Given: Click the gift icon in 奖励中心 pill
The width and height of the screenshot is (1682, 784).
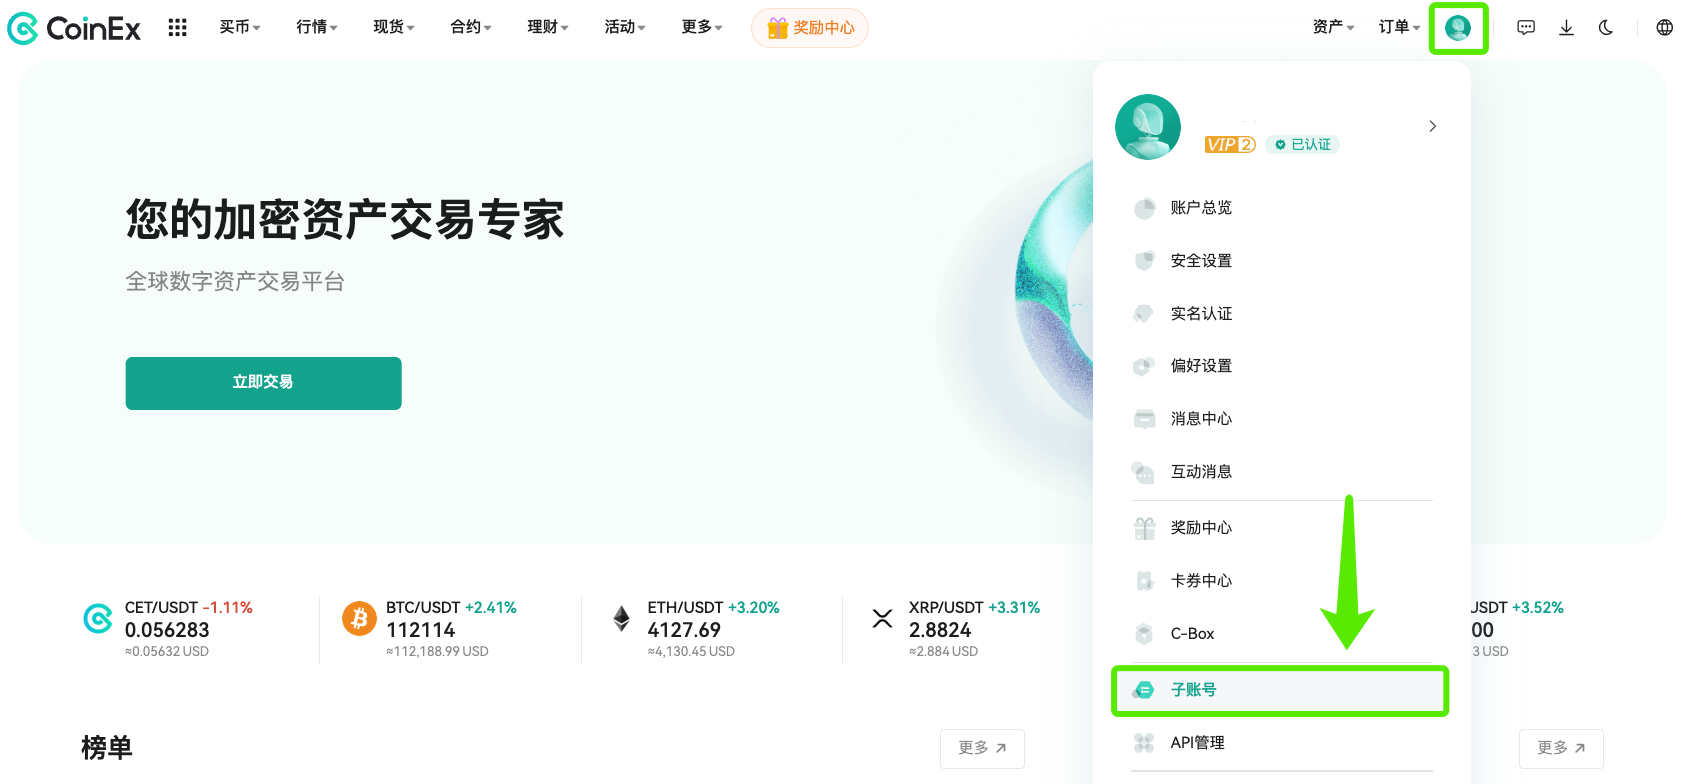Looking at the screenshot, I should click(x=778, y=28).
